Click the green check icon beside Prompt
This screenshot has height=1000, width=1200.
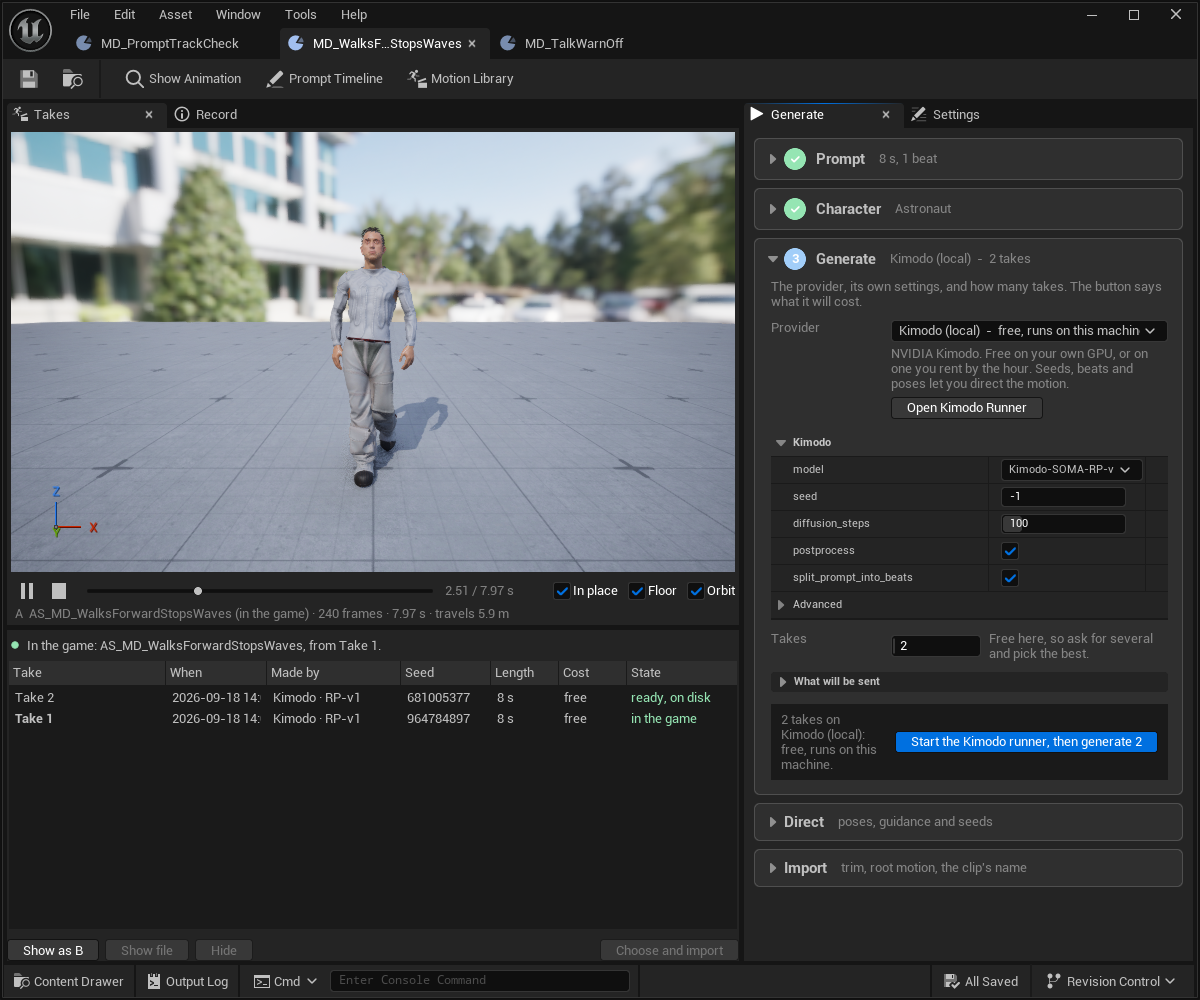coord(795,159)
